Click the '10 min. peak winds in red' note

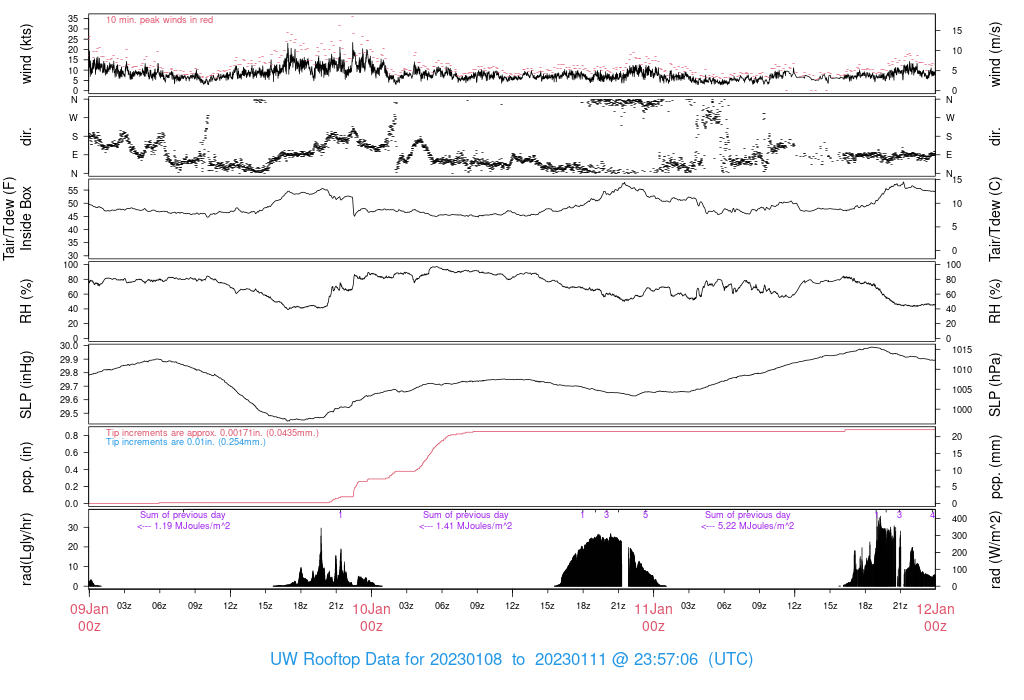pos(159,20)
